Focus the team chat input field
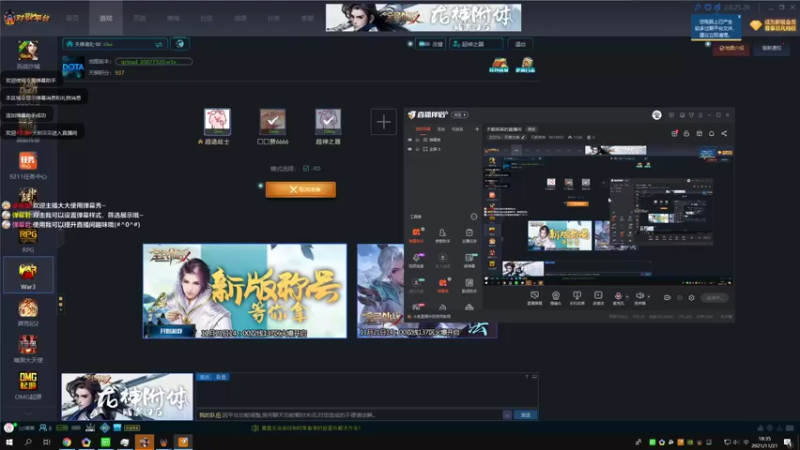 [349, 415]
